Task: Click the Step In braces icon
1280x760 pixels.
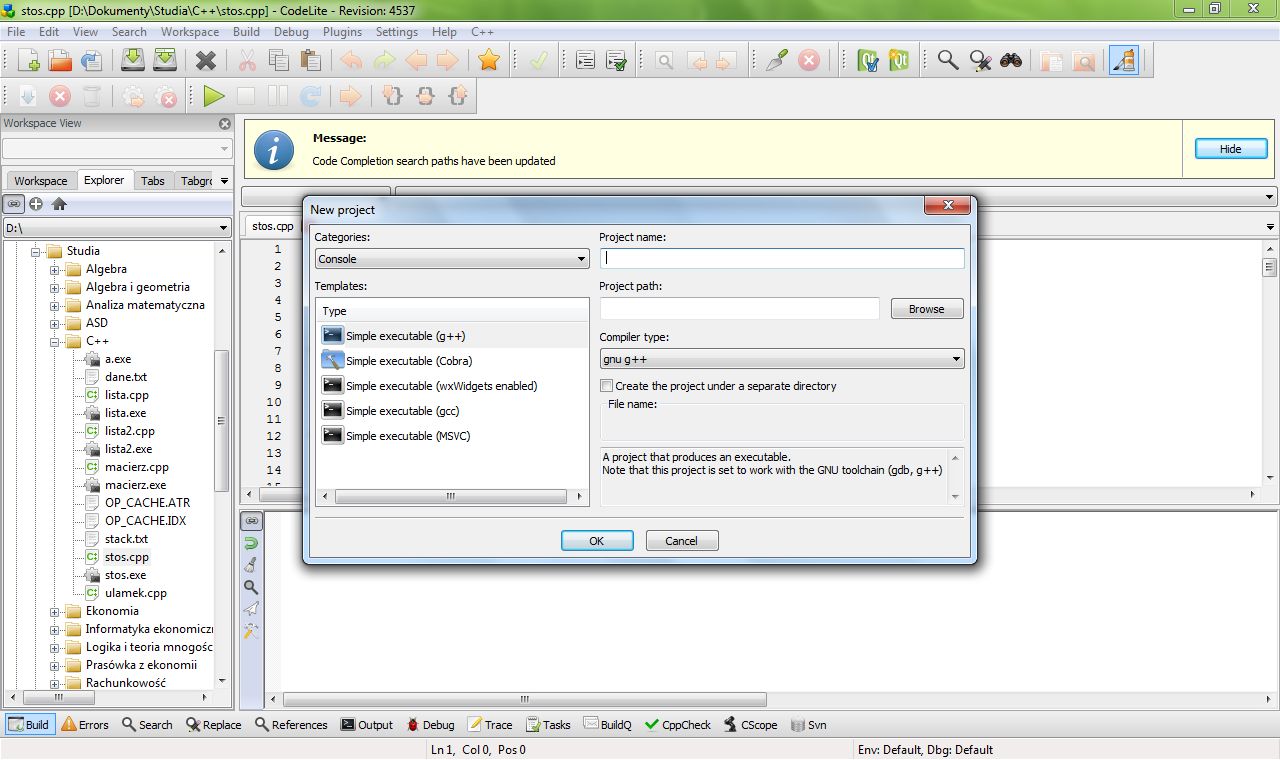Action: coord(393,97)
